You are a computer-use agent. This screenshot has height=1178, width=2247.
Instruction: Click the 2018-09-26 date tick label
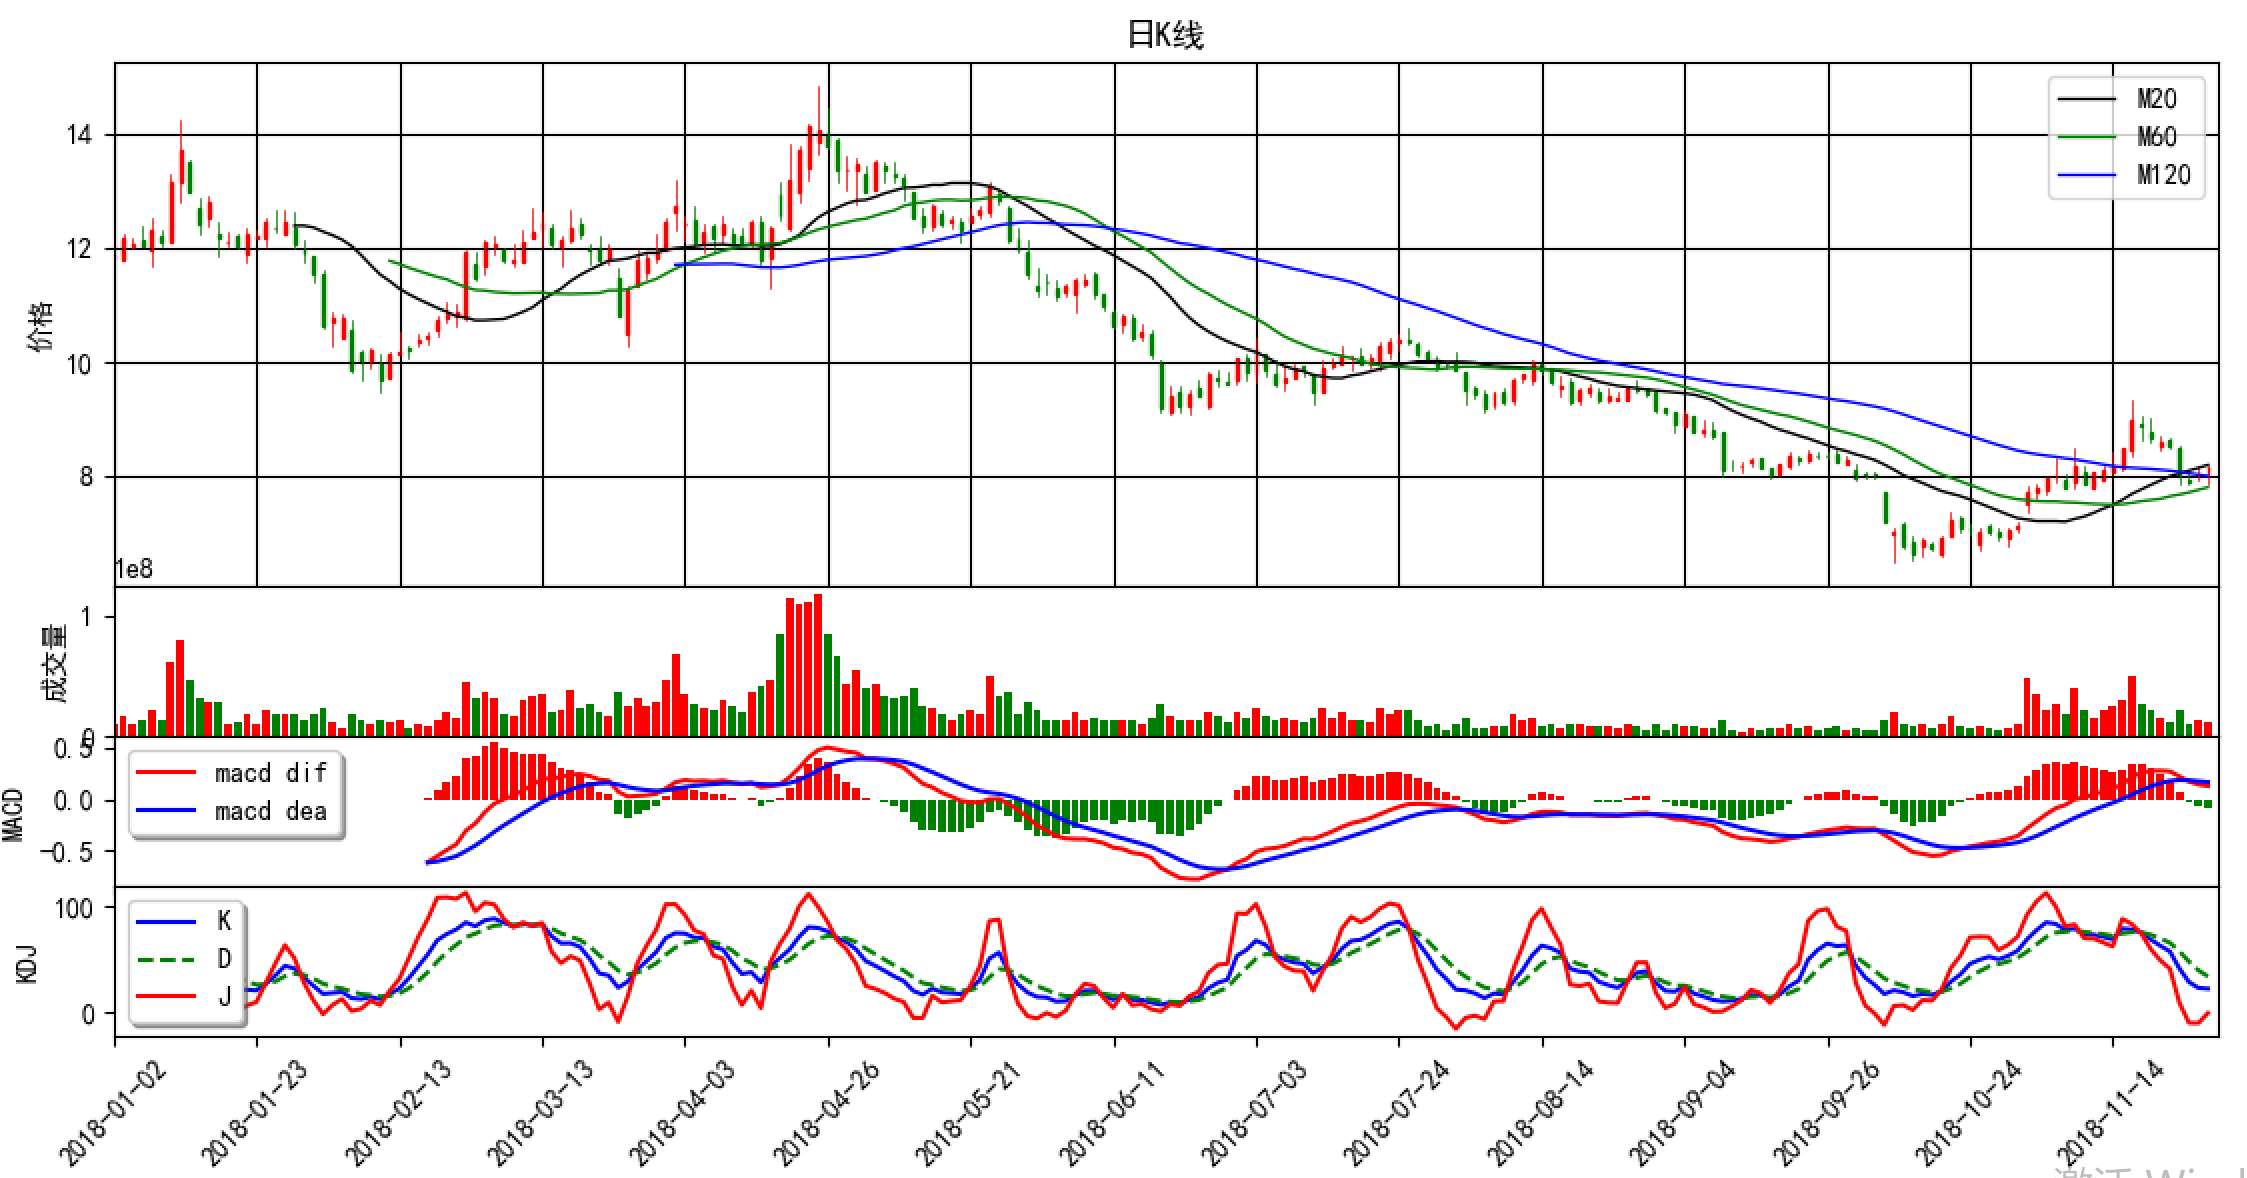point(1826,1114)
